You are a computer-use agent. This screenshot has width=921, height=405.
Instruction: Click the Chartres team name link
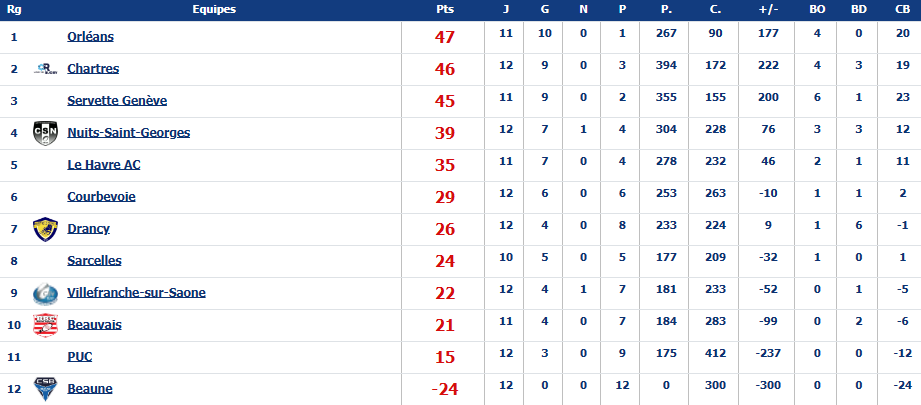tap(93, 69)
